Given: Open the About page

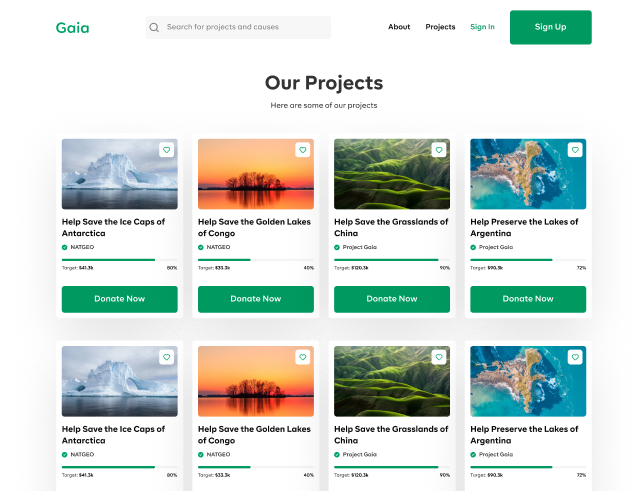Looking at the screenshot, I should [399, 27].
